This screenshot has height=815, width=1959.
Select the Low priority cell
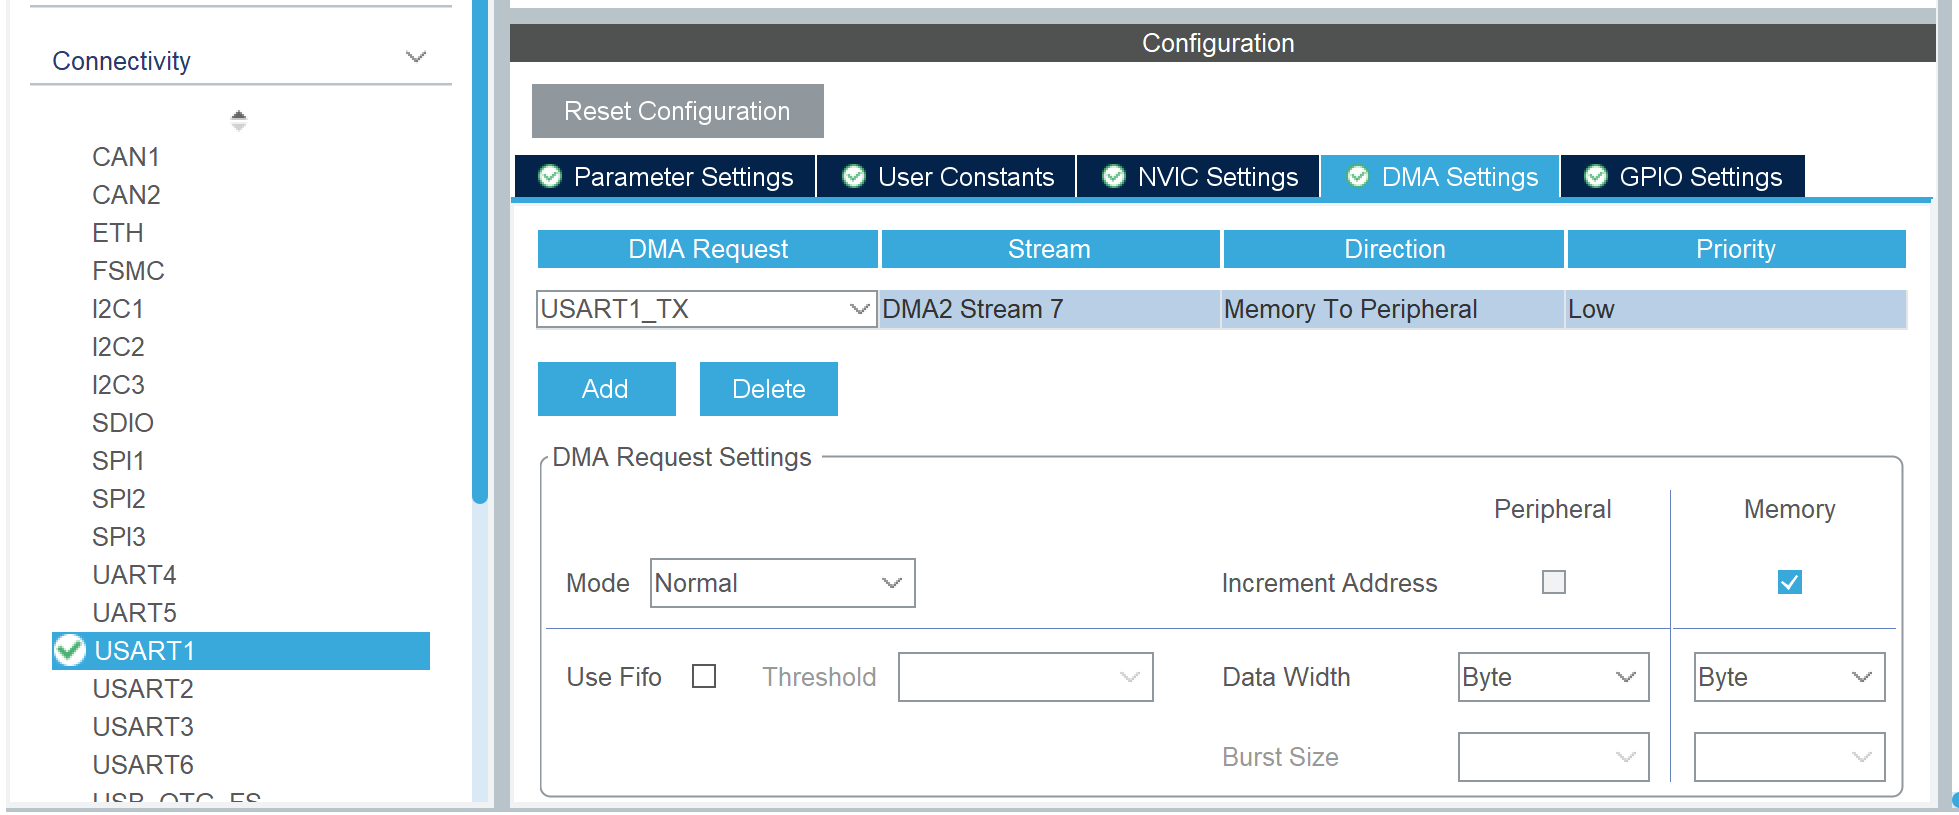[x=1736, y=309]
